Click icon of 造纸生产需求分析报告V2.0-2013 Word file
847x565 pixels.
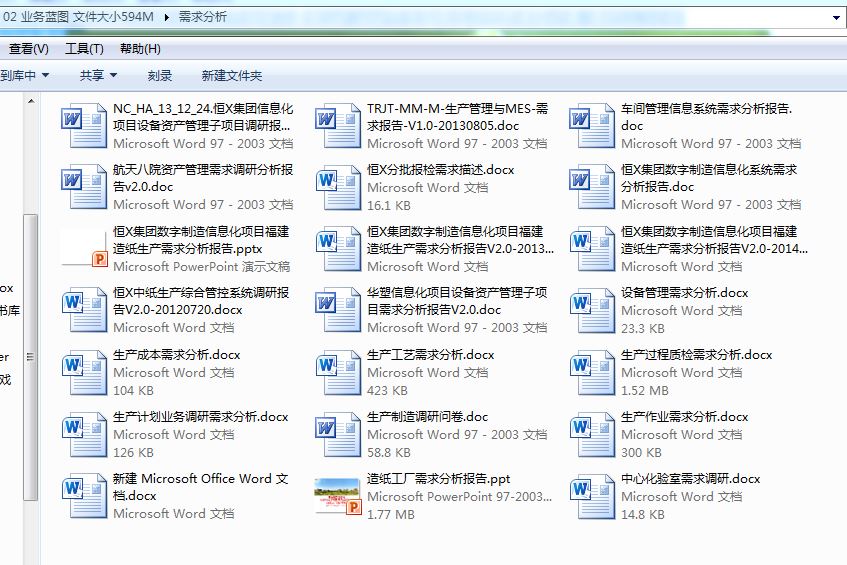[x=338, y=248]
